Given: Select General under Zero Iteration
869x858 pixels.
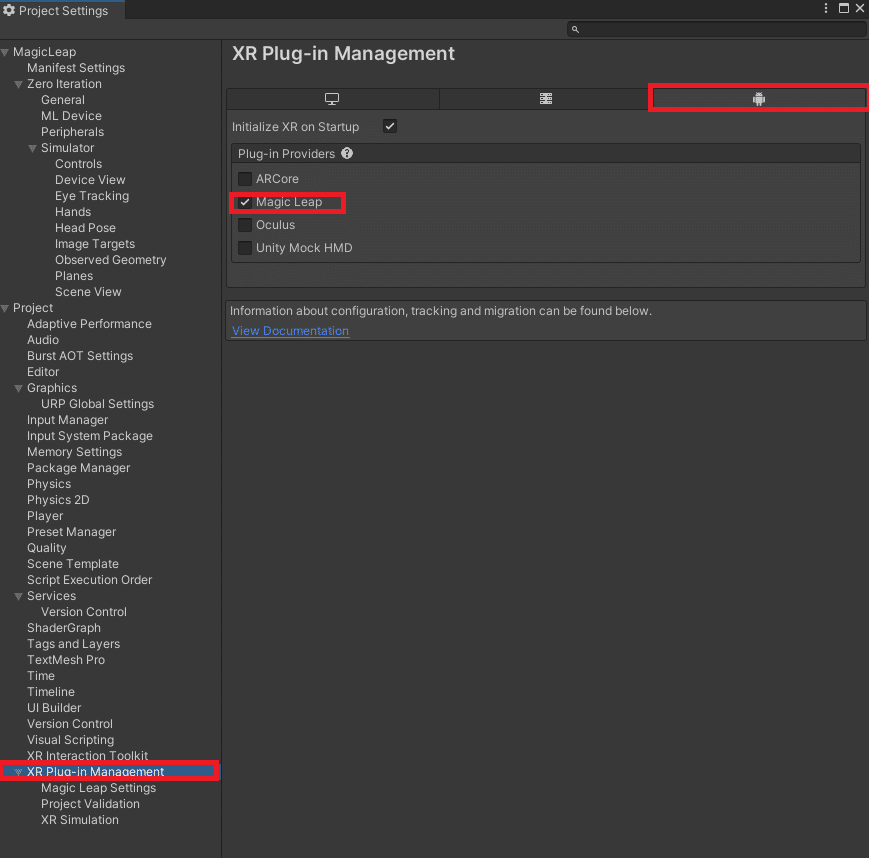Looking at the screenshot, I should [x=63, y=100].
